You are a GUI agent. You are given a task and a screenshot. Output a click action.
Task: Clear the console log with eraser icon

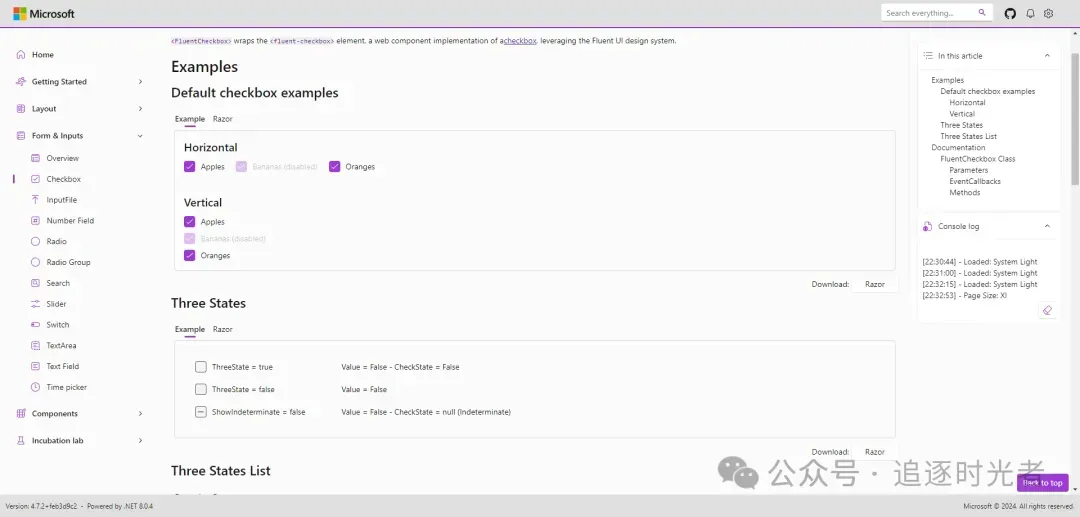(1048, 310)
